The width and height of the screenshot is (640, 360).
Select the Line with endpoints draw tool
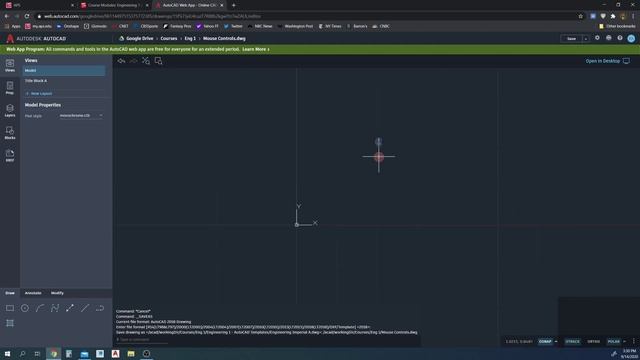click(x=70, y=308)
